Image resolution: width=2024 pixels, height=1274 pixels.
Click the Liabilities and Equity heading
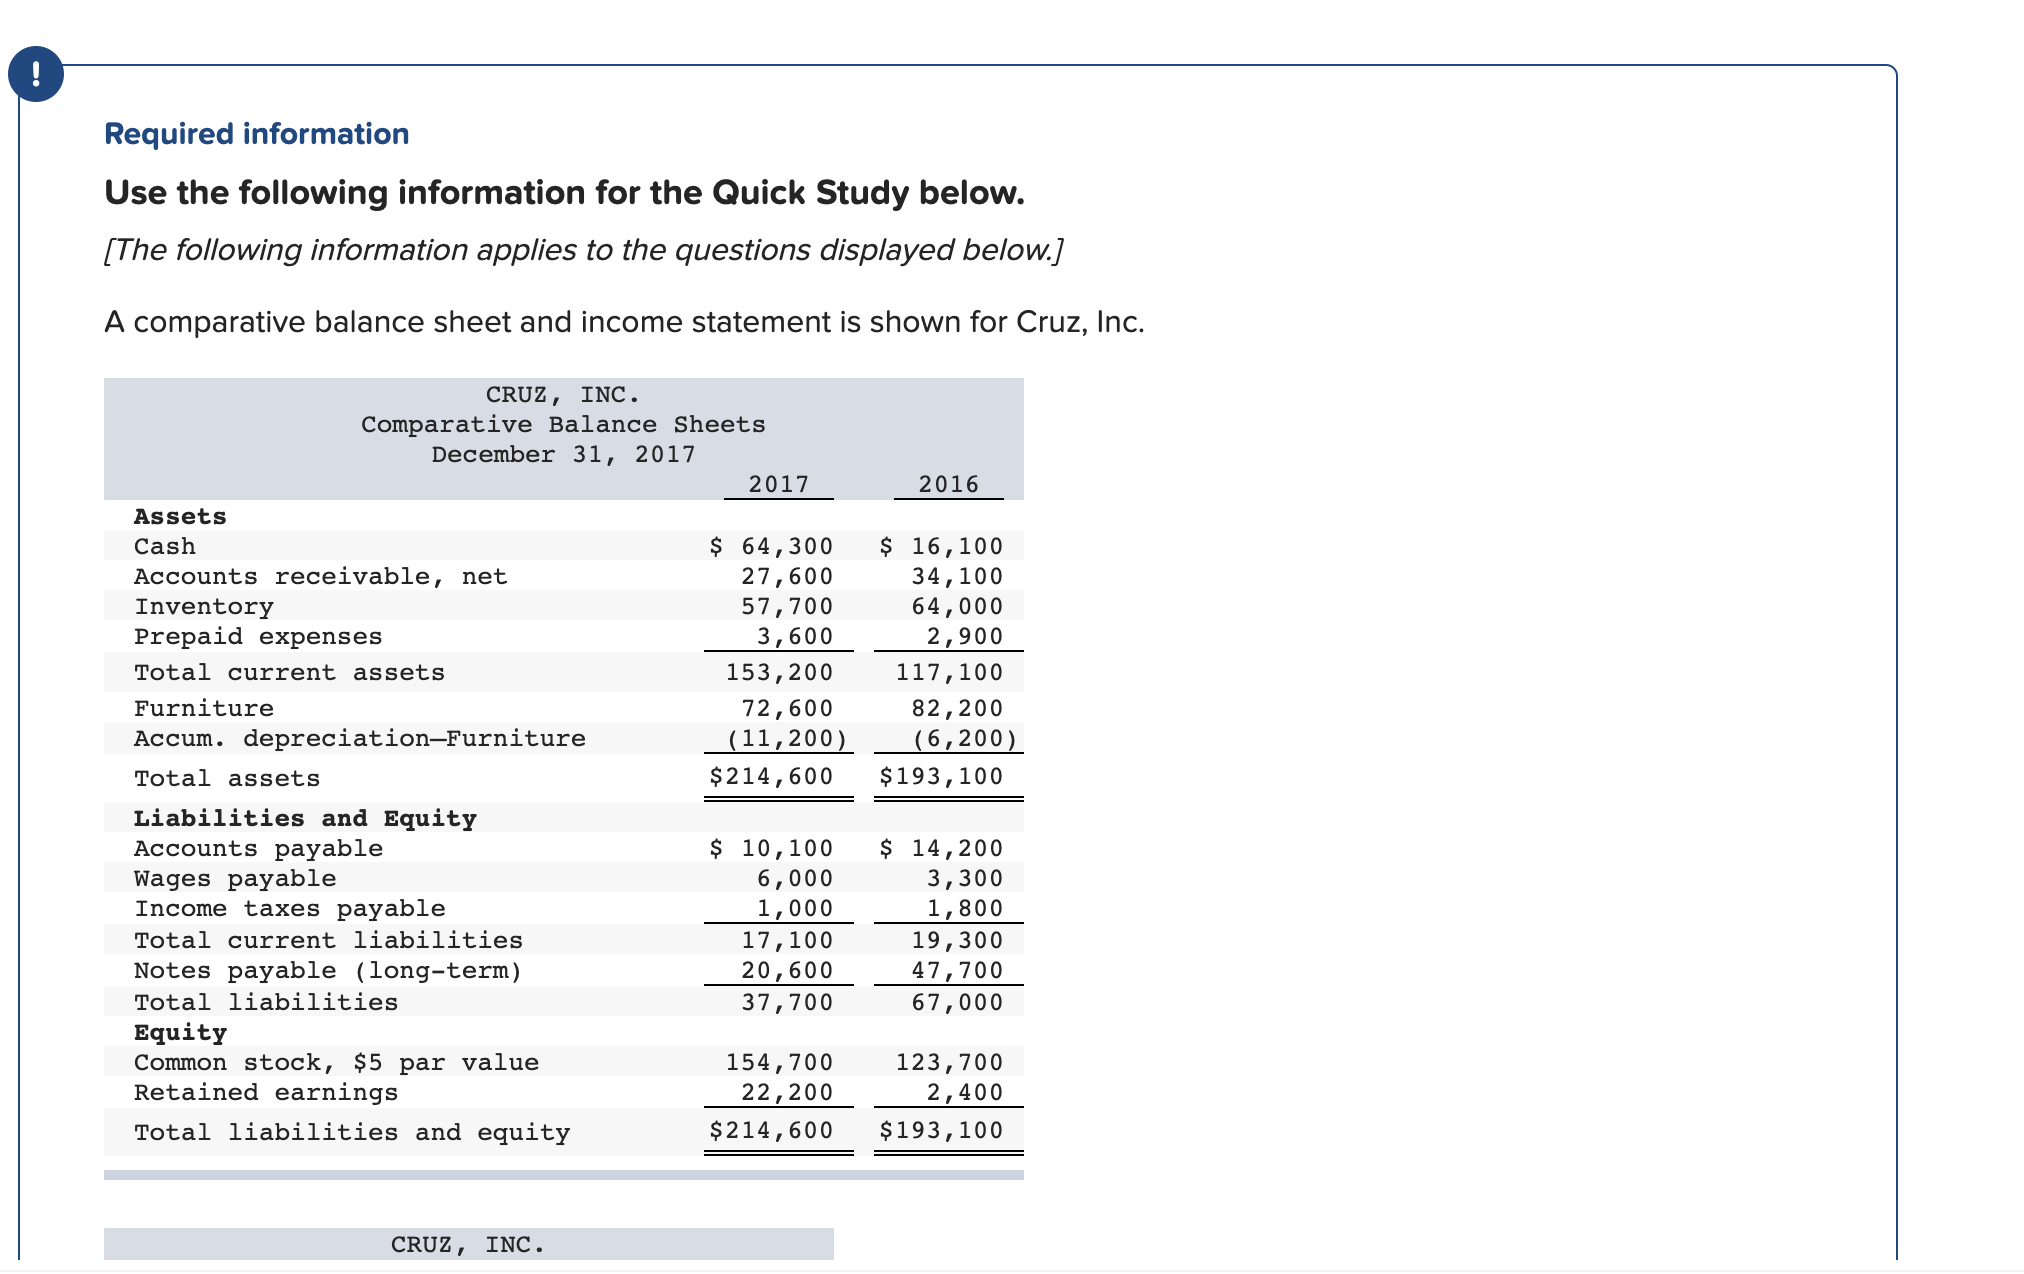pyautogui.click(x=305, y=818)
